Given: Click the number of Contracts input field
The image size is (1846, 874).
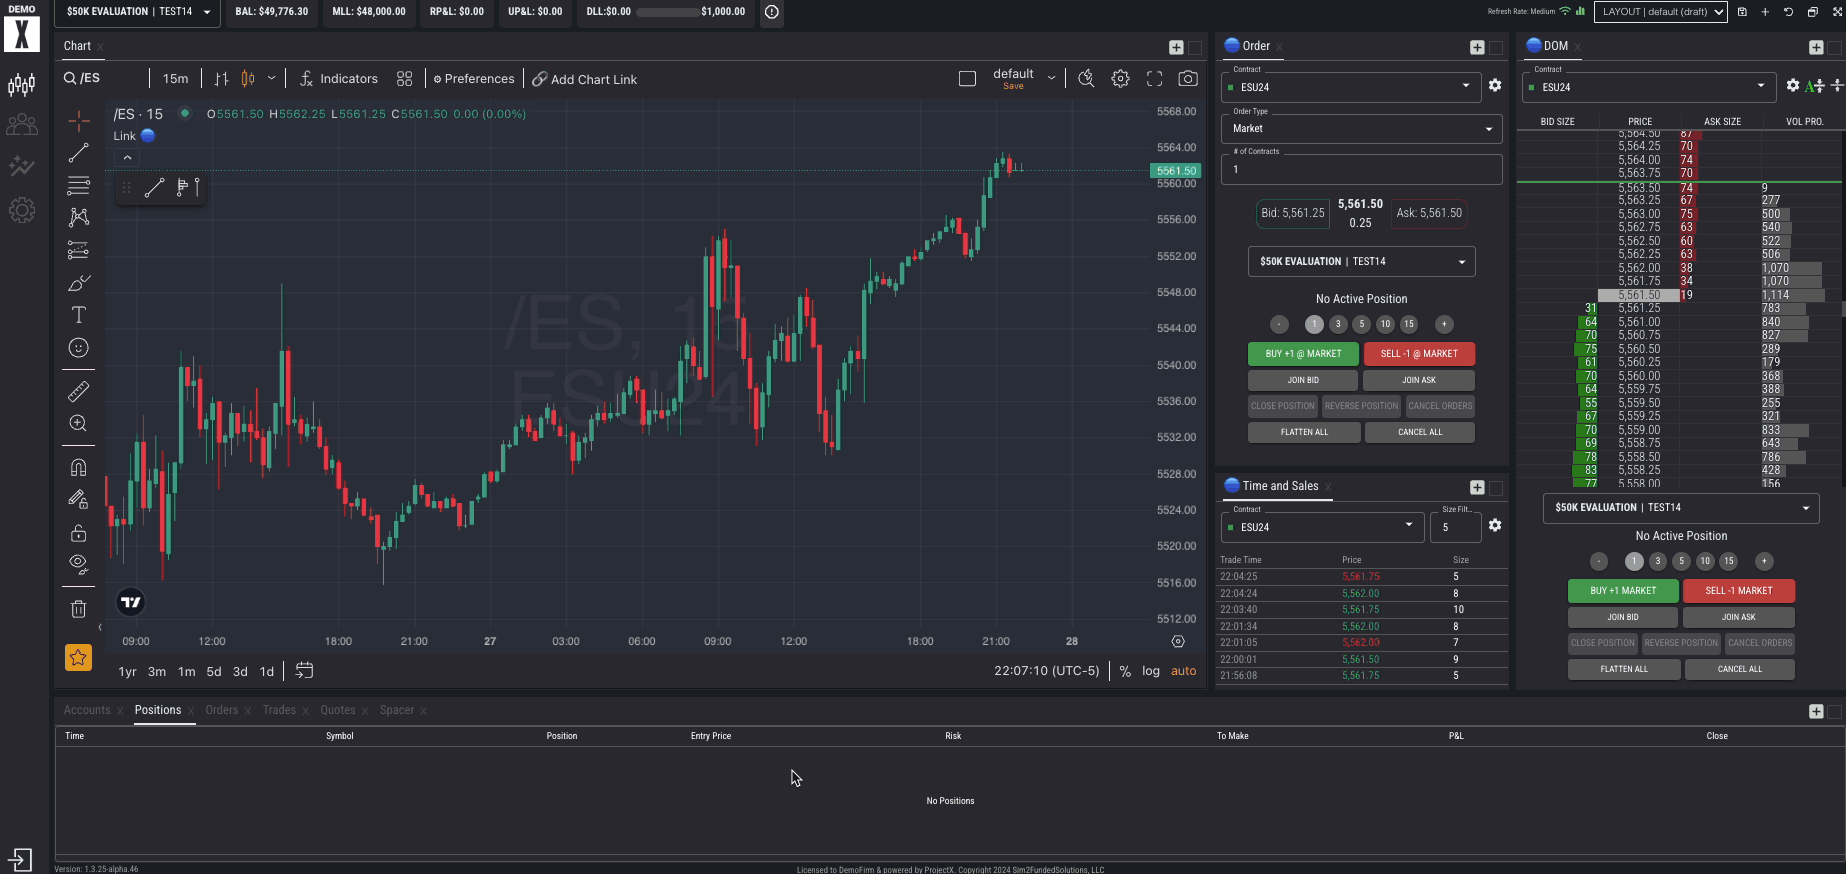Looking at the screenshot, I should [x=1361, y=169].
